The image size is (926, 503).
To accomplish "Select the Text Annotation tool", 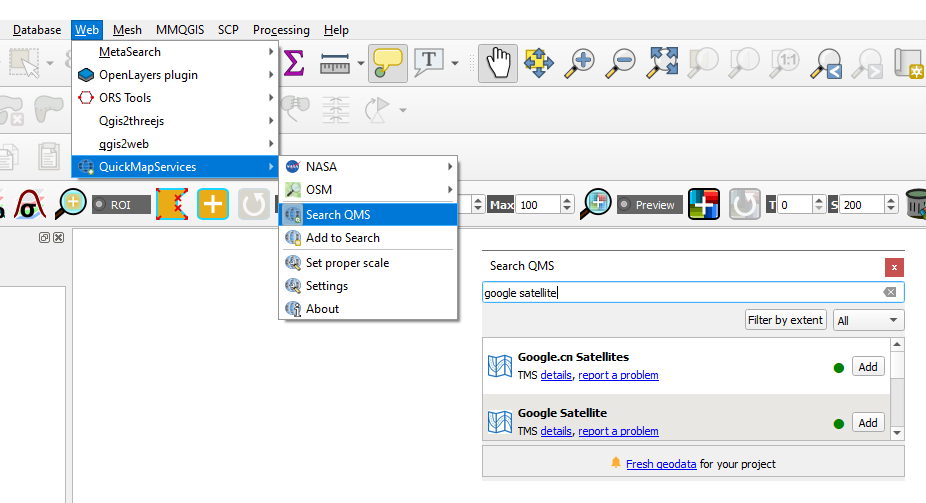I will coord(429,63).
